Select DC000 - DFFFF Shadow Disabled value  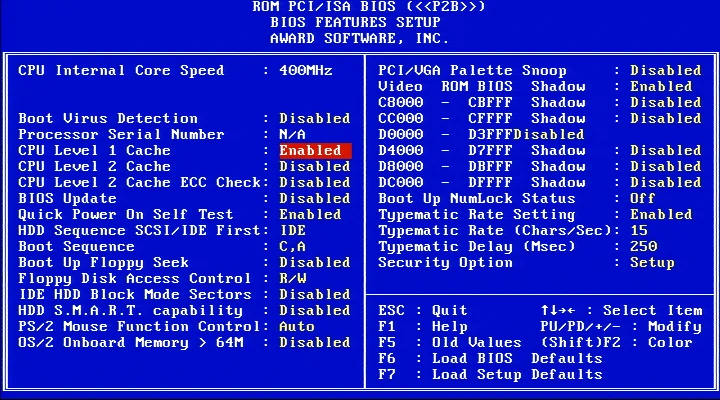666,182
